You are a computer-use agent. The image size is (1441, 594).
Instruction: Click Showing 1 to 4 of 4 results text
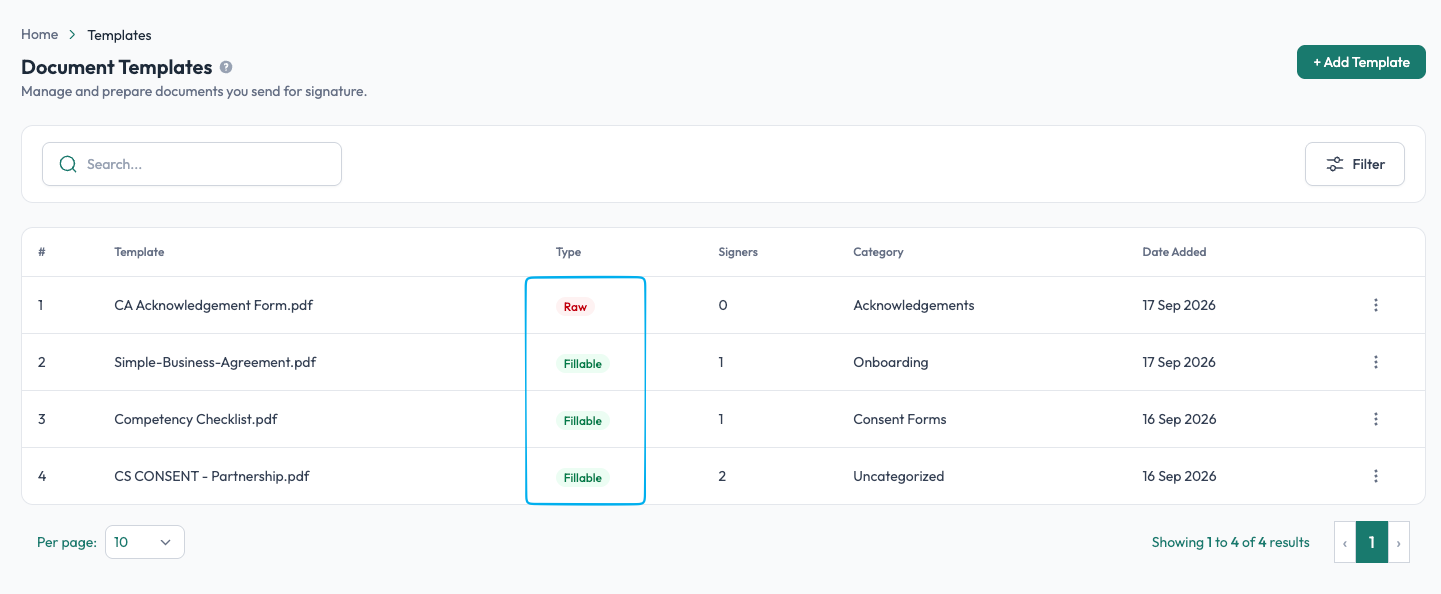coord(1230,542)
